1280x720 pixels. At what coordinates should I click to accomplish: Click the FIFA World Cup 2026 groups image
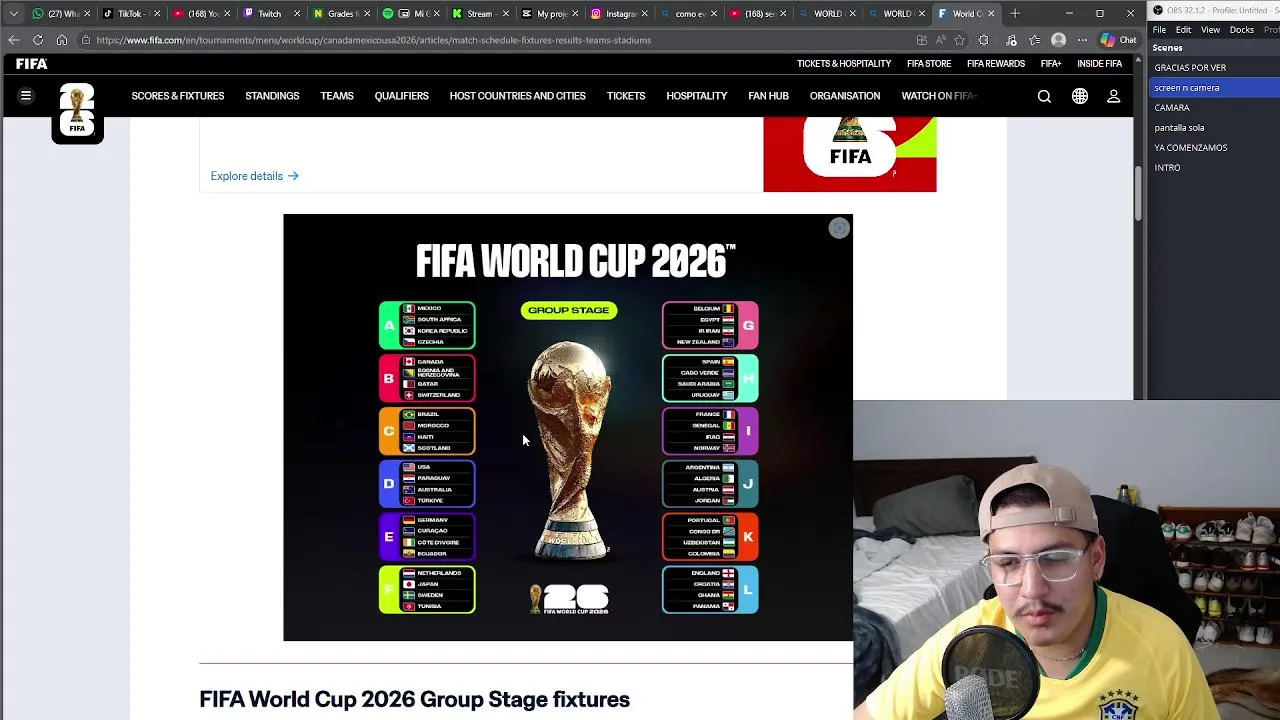tap(568, 427)
